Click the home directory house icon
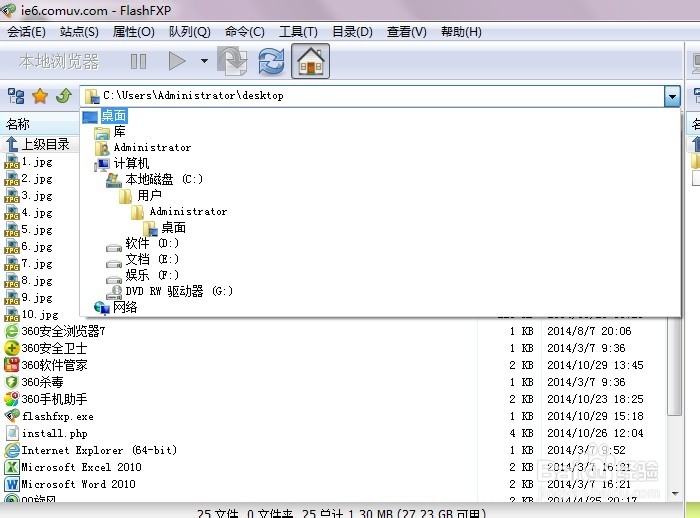The width and height of the screenshot is (700, 518). click(310, 61)
